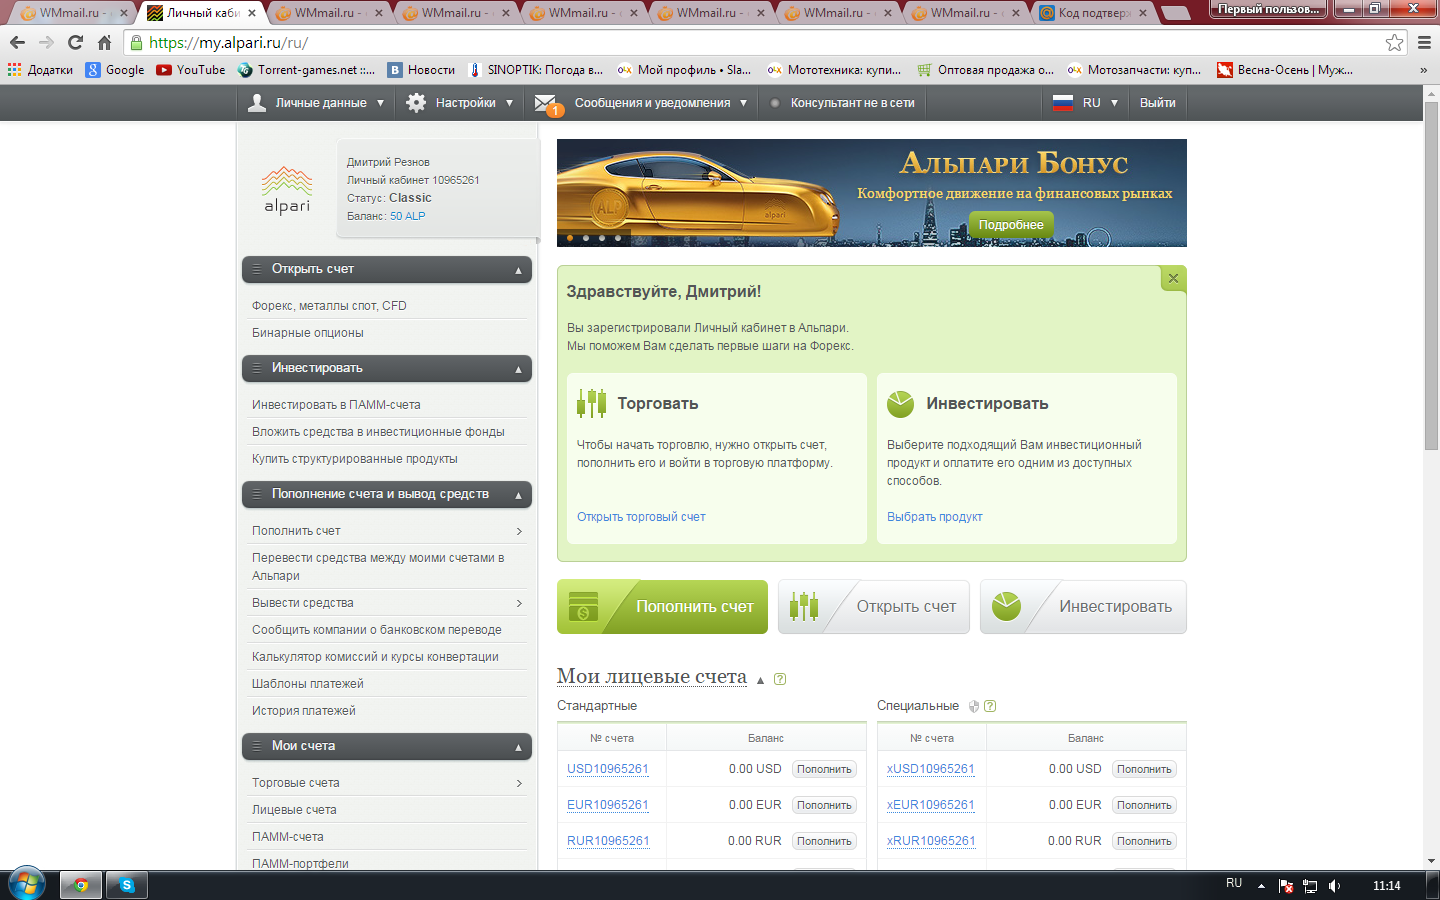Screen dimensions: 1440x900
Task: Open Калькулятор комиссий и курсы конвертации
Action: [375, 657]
